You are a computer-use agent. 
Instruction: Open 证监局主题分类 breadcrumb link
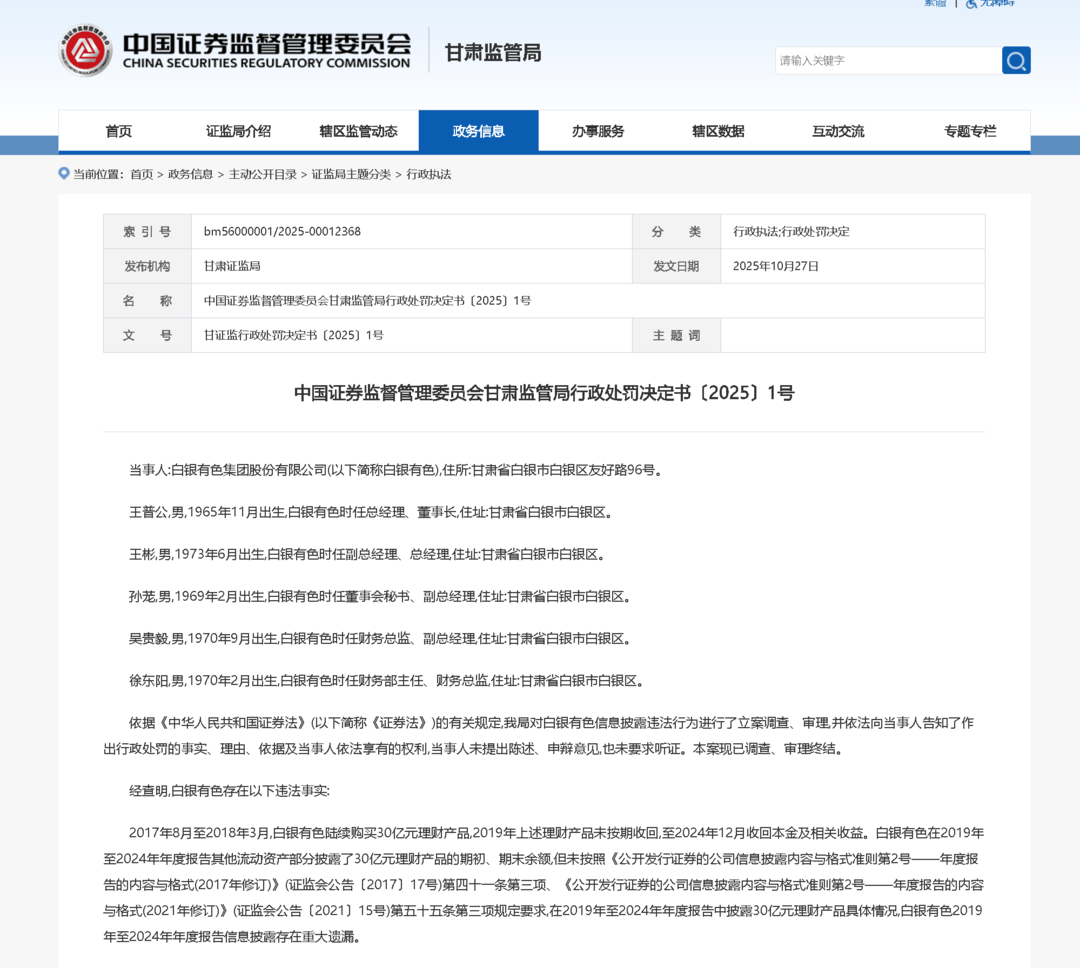tap(351, 174)
